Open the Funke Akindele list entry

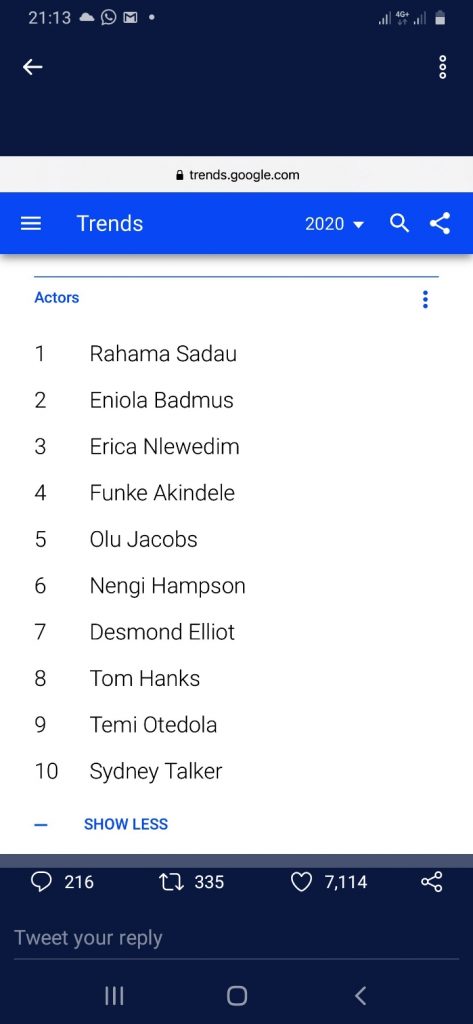(162, 493)
